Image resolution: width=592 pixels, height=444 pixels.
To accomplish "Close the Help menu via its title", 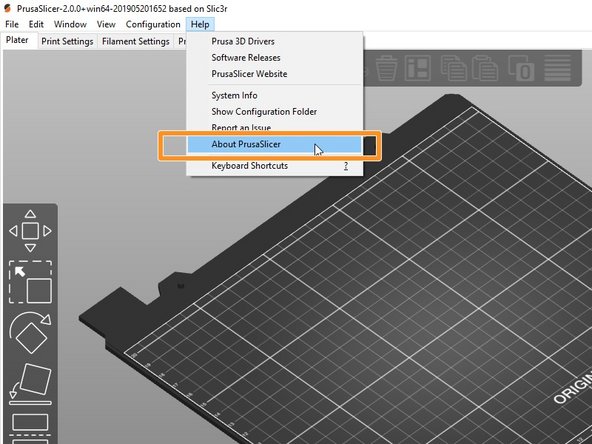I will [x=200, y=24].
